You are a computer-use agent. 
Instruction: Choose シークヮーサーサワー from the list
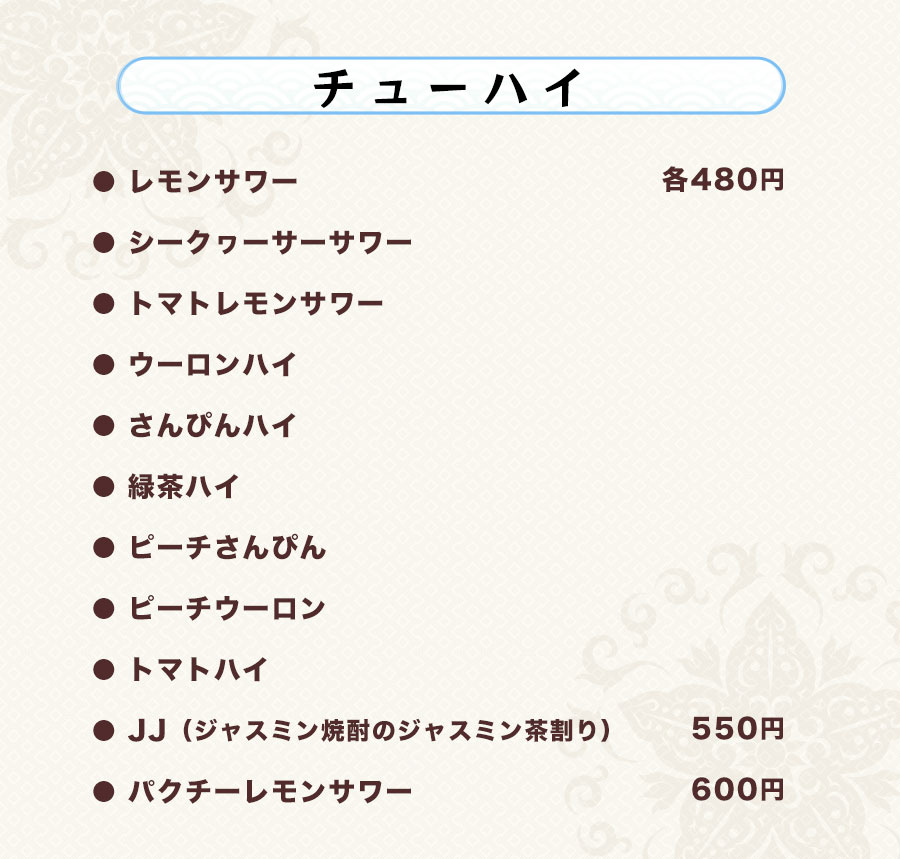tap(270, 243)
